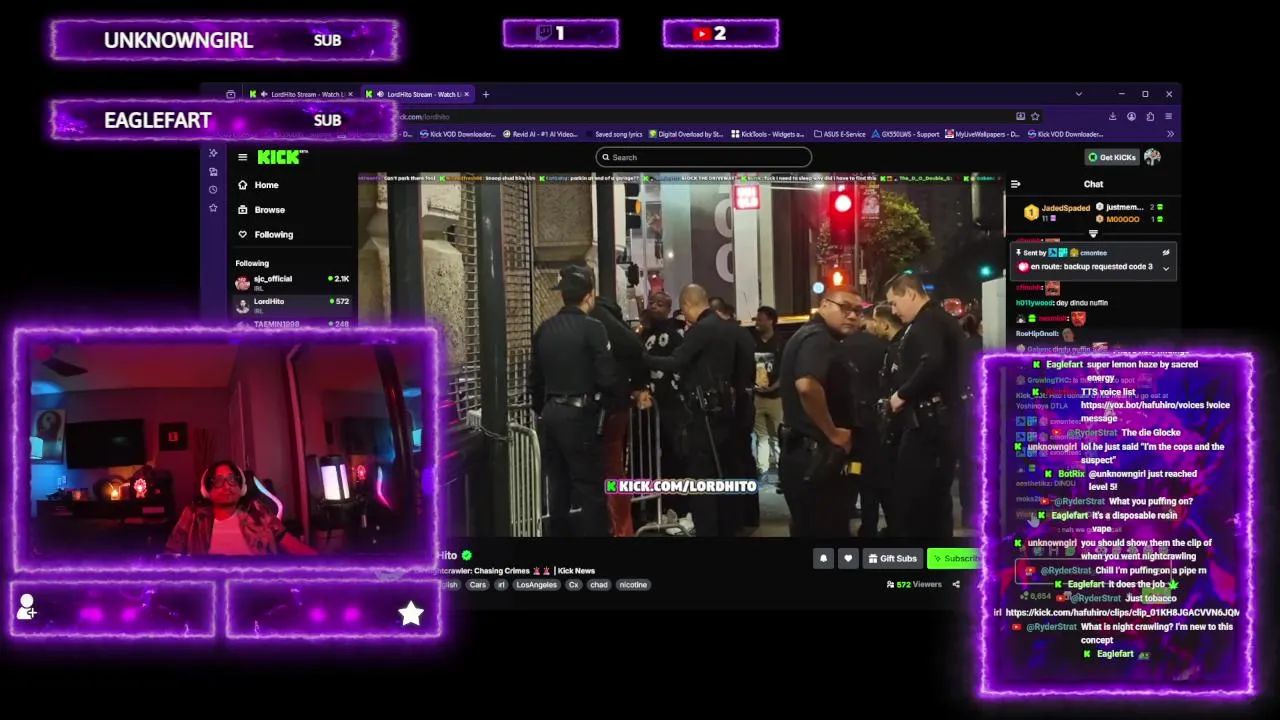Expand the pinned message chevron
1280x720 pixels.
pos(1165,268)
